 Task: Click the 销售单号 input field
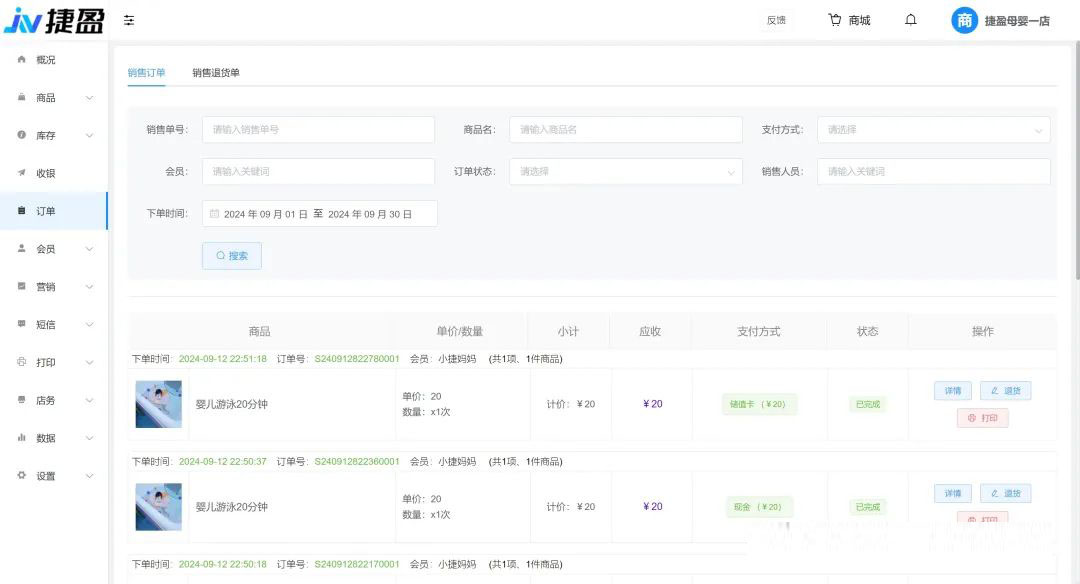pos(318,130)
